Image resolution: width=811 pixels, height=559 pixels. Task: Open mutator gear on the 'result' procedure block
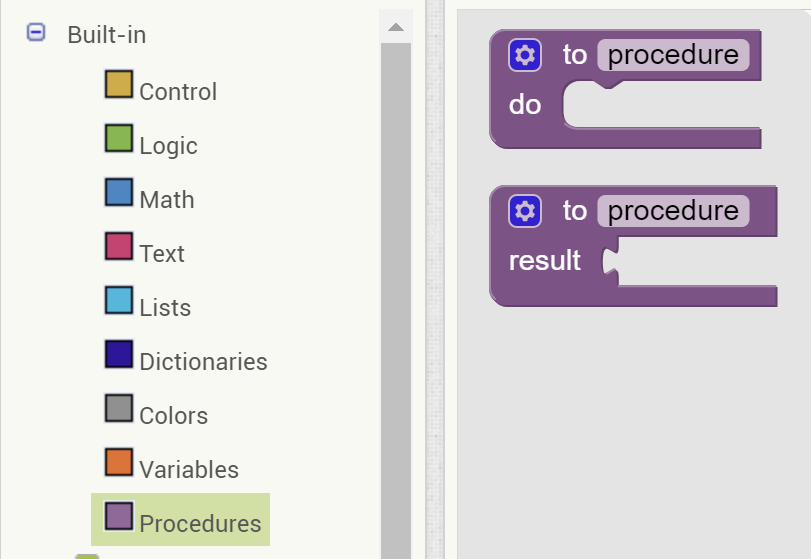(524, 211)
